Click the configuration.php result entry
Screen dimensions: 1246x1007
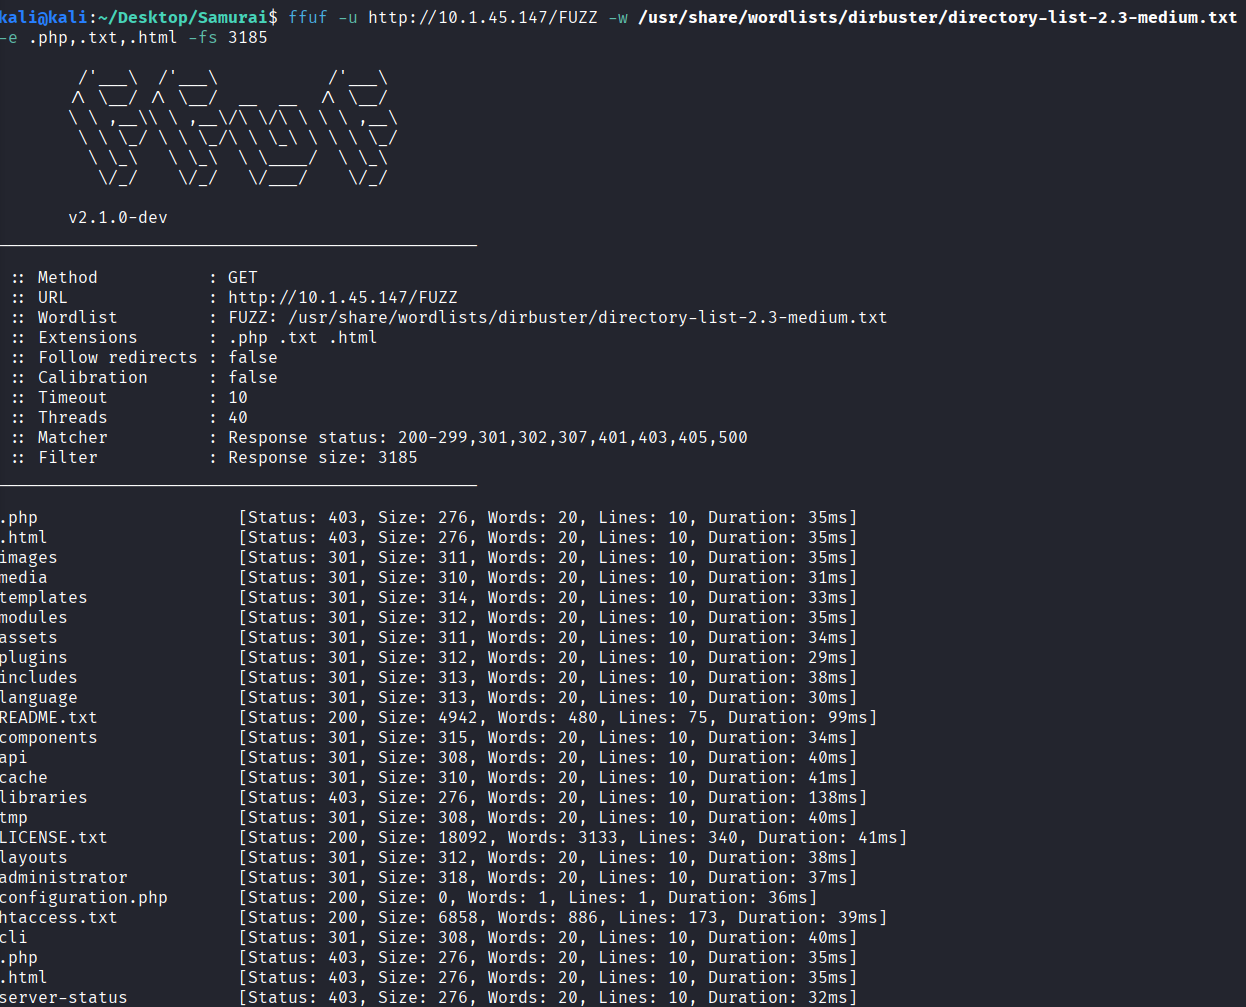click(84, 897)
